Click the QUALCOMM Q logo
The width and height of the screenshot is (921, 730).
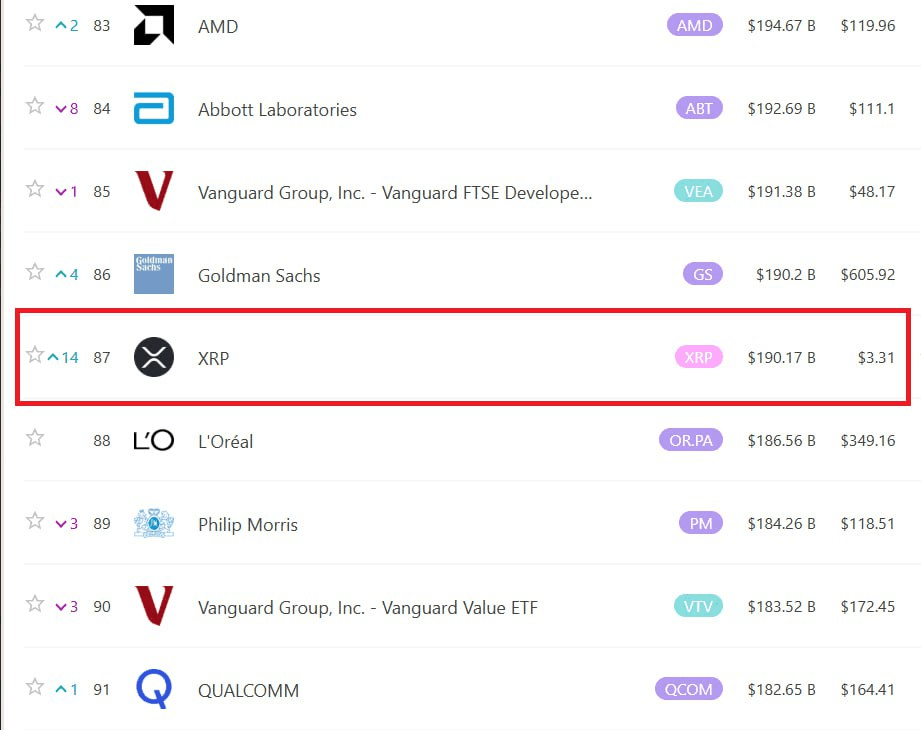[154, 689]
